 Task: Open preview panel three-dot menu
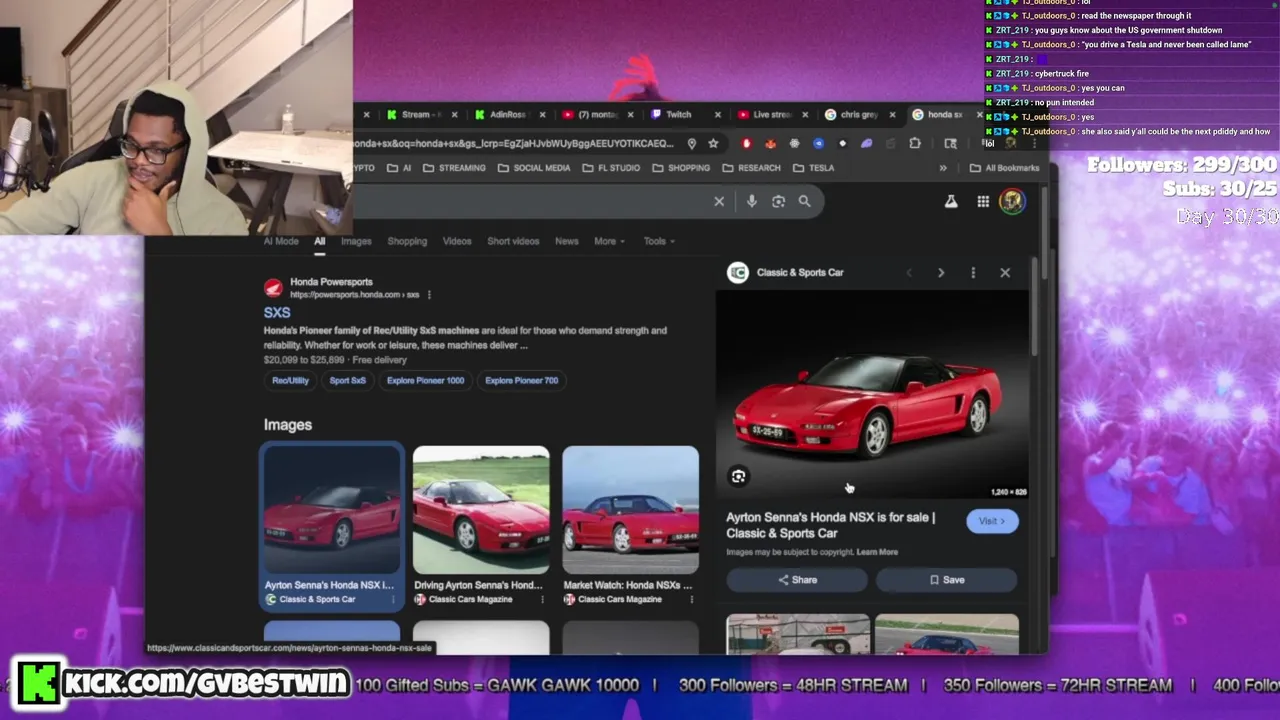point(973,272)
